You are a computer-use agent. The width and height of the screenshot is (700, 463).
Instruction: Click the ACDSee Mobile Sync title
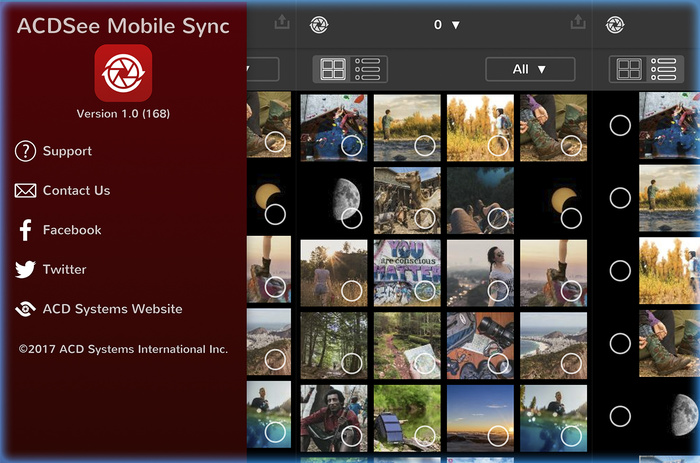(123, 26)
